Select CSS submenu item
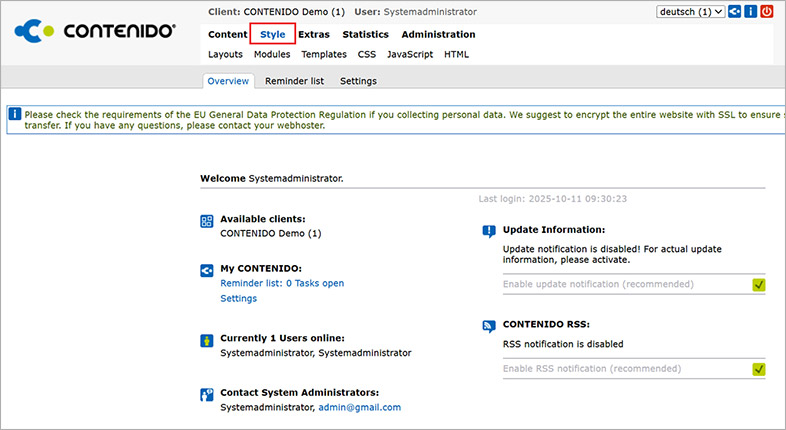Viewport: 786px width, 430px height. coord(366,54)
